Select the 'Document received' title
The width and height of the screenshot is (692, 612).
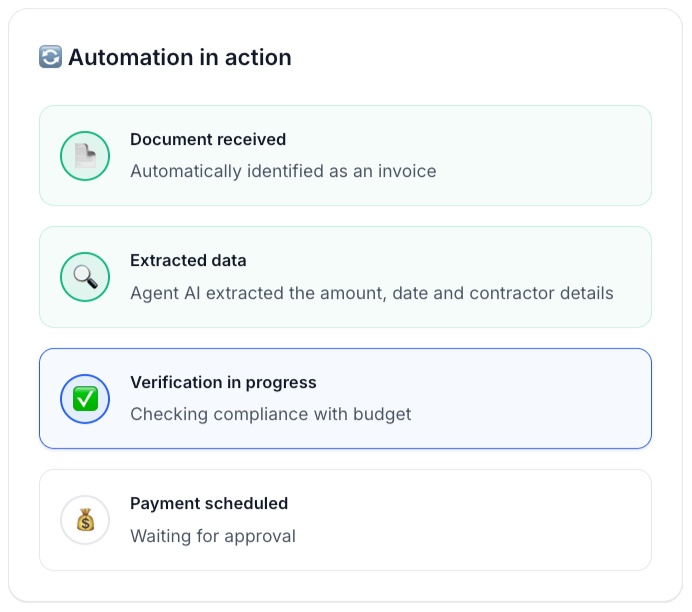208,140
